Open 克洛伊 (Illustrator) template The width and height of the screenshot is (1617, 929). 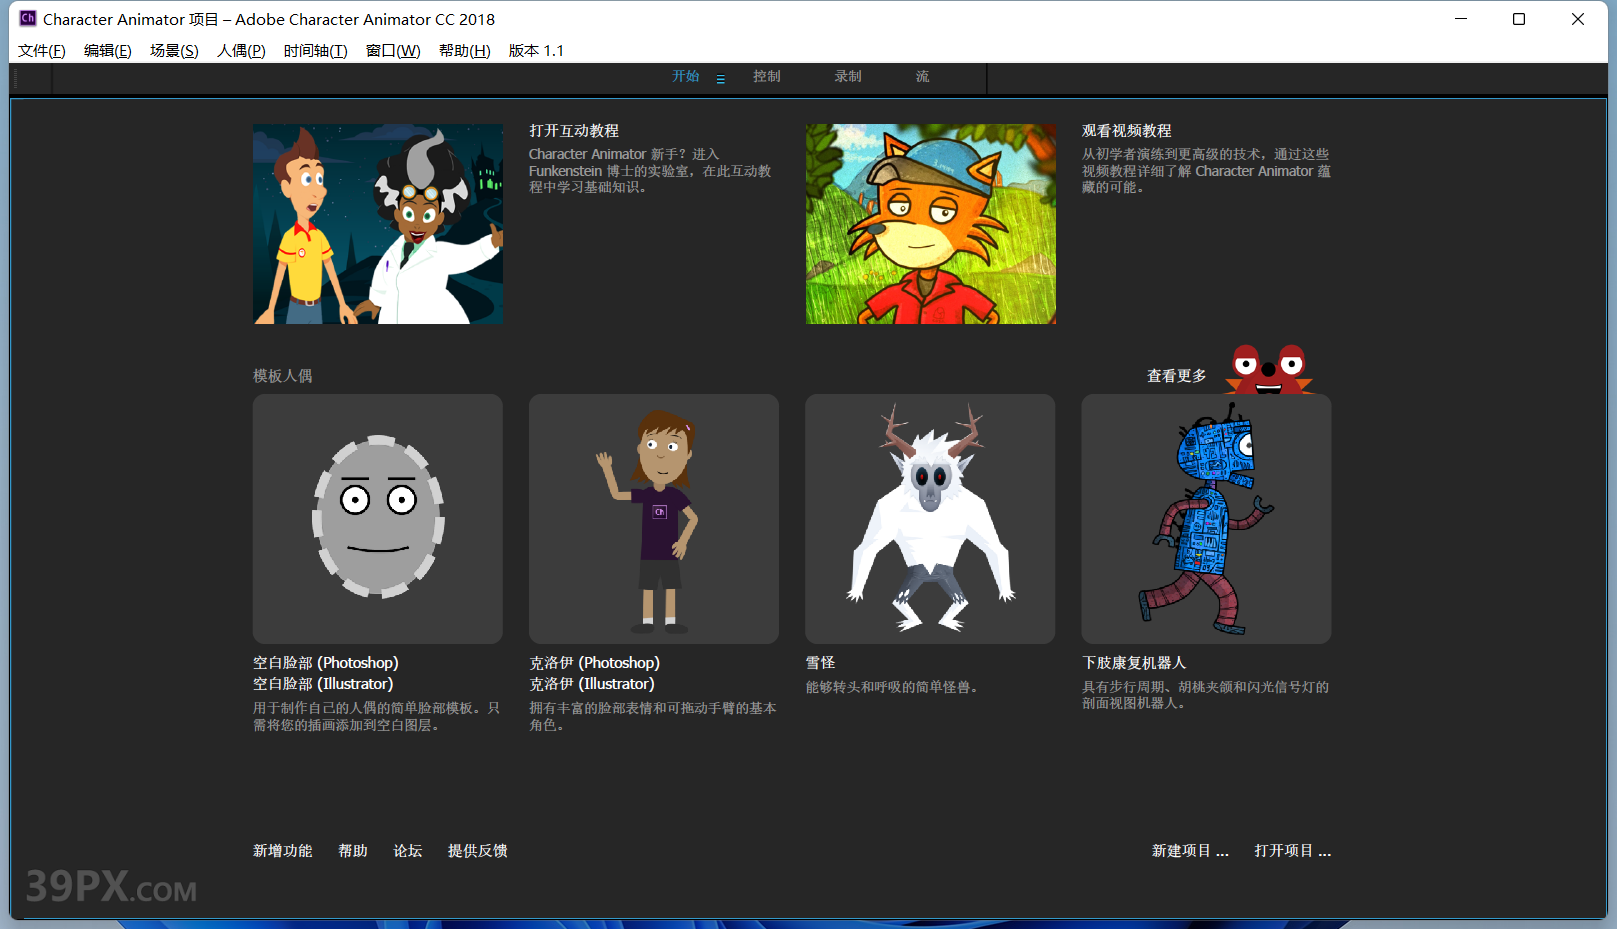click(x=592, y=684)
